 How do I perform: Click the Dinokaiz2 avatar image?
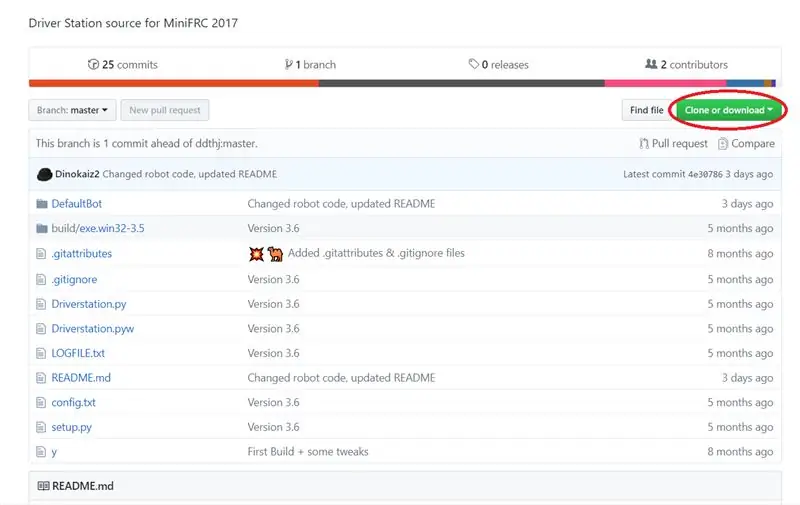tap(44, 174)
